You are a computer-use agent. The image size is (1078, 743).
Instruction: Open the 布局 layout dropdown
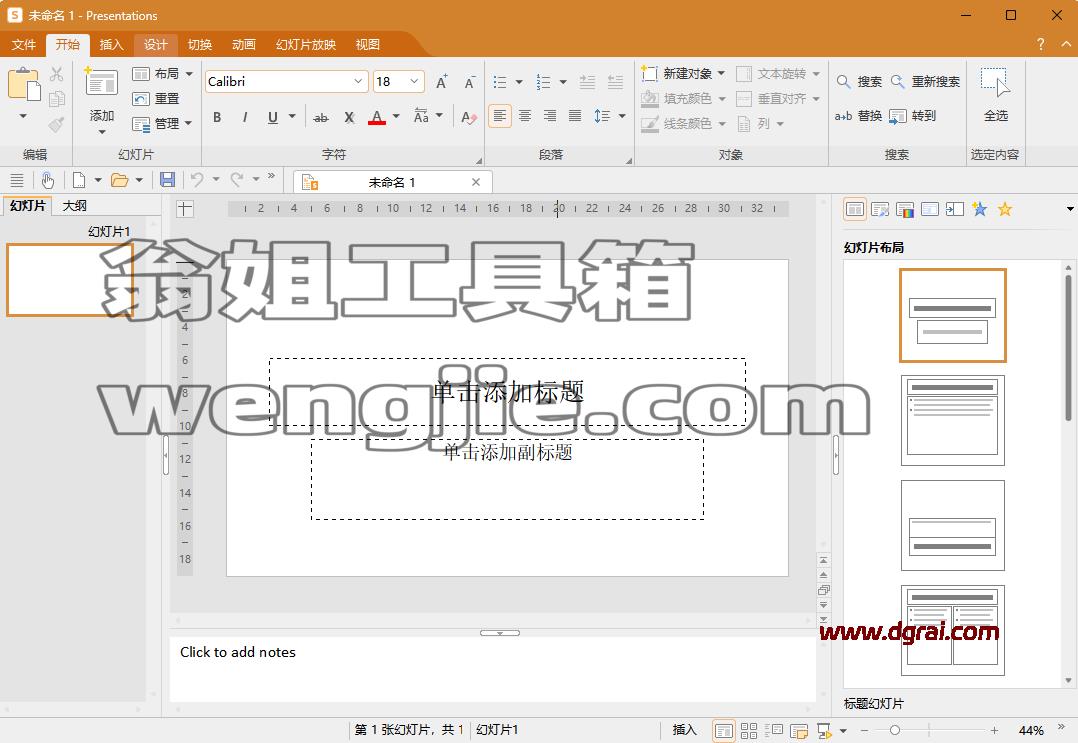(x=162, y=74)
